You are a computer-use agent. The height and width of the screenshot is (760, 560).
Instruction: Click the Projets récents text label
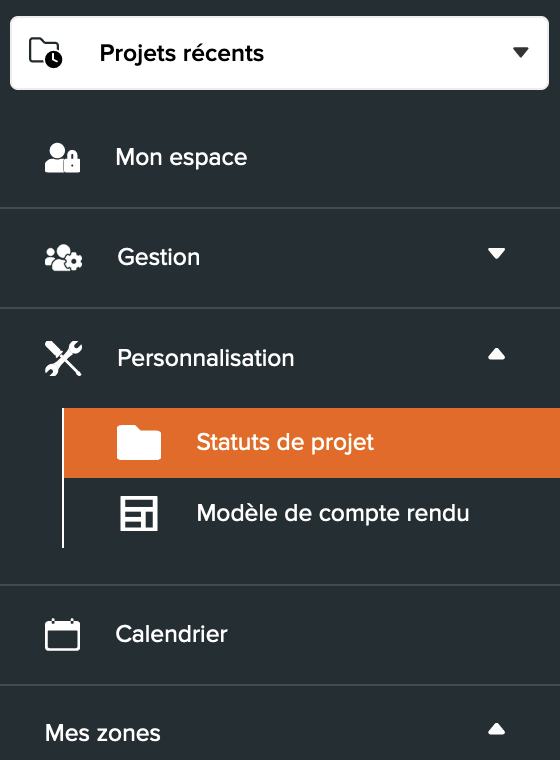click(182, 53)
